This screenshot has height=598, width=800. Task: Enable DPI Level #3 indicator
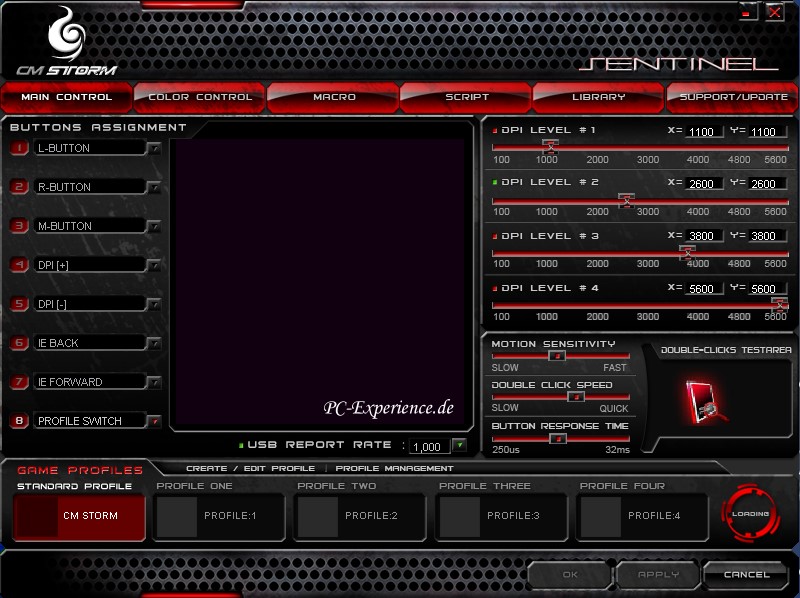[x=494, y=236]
